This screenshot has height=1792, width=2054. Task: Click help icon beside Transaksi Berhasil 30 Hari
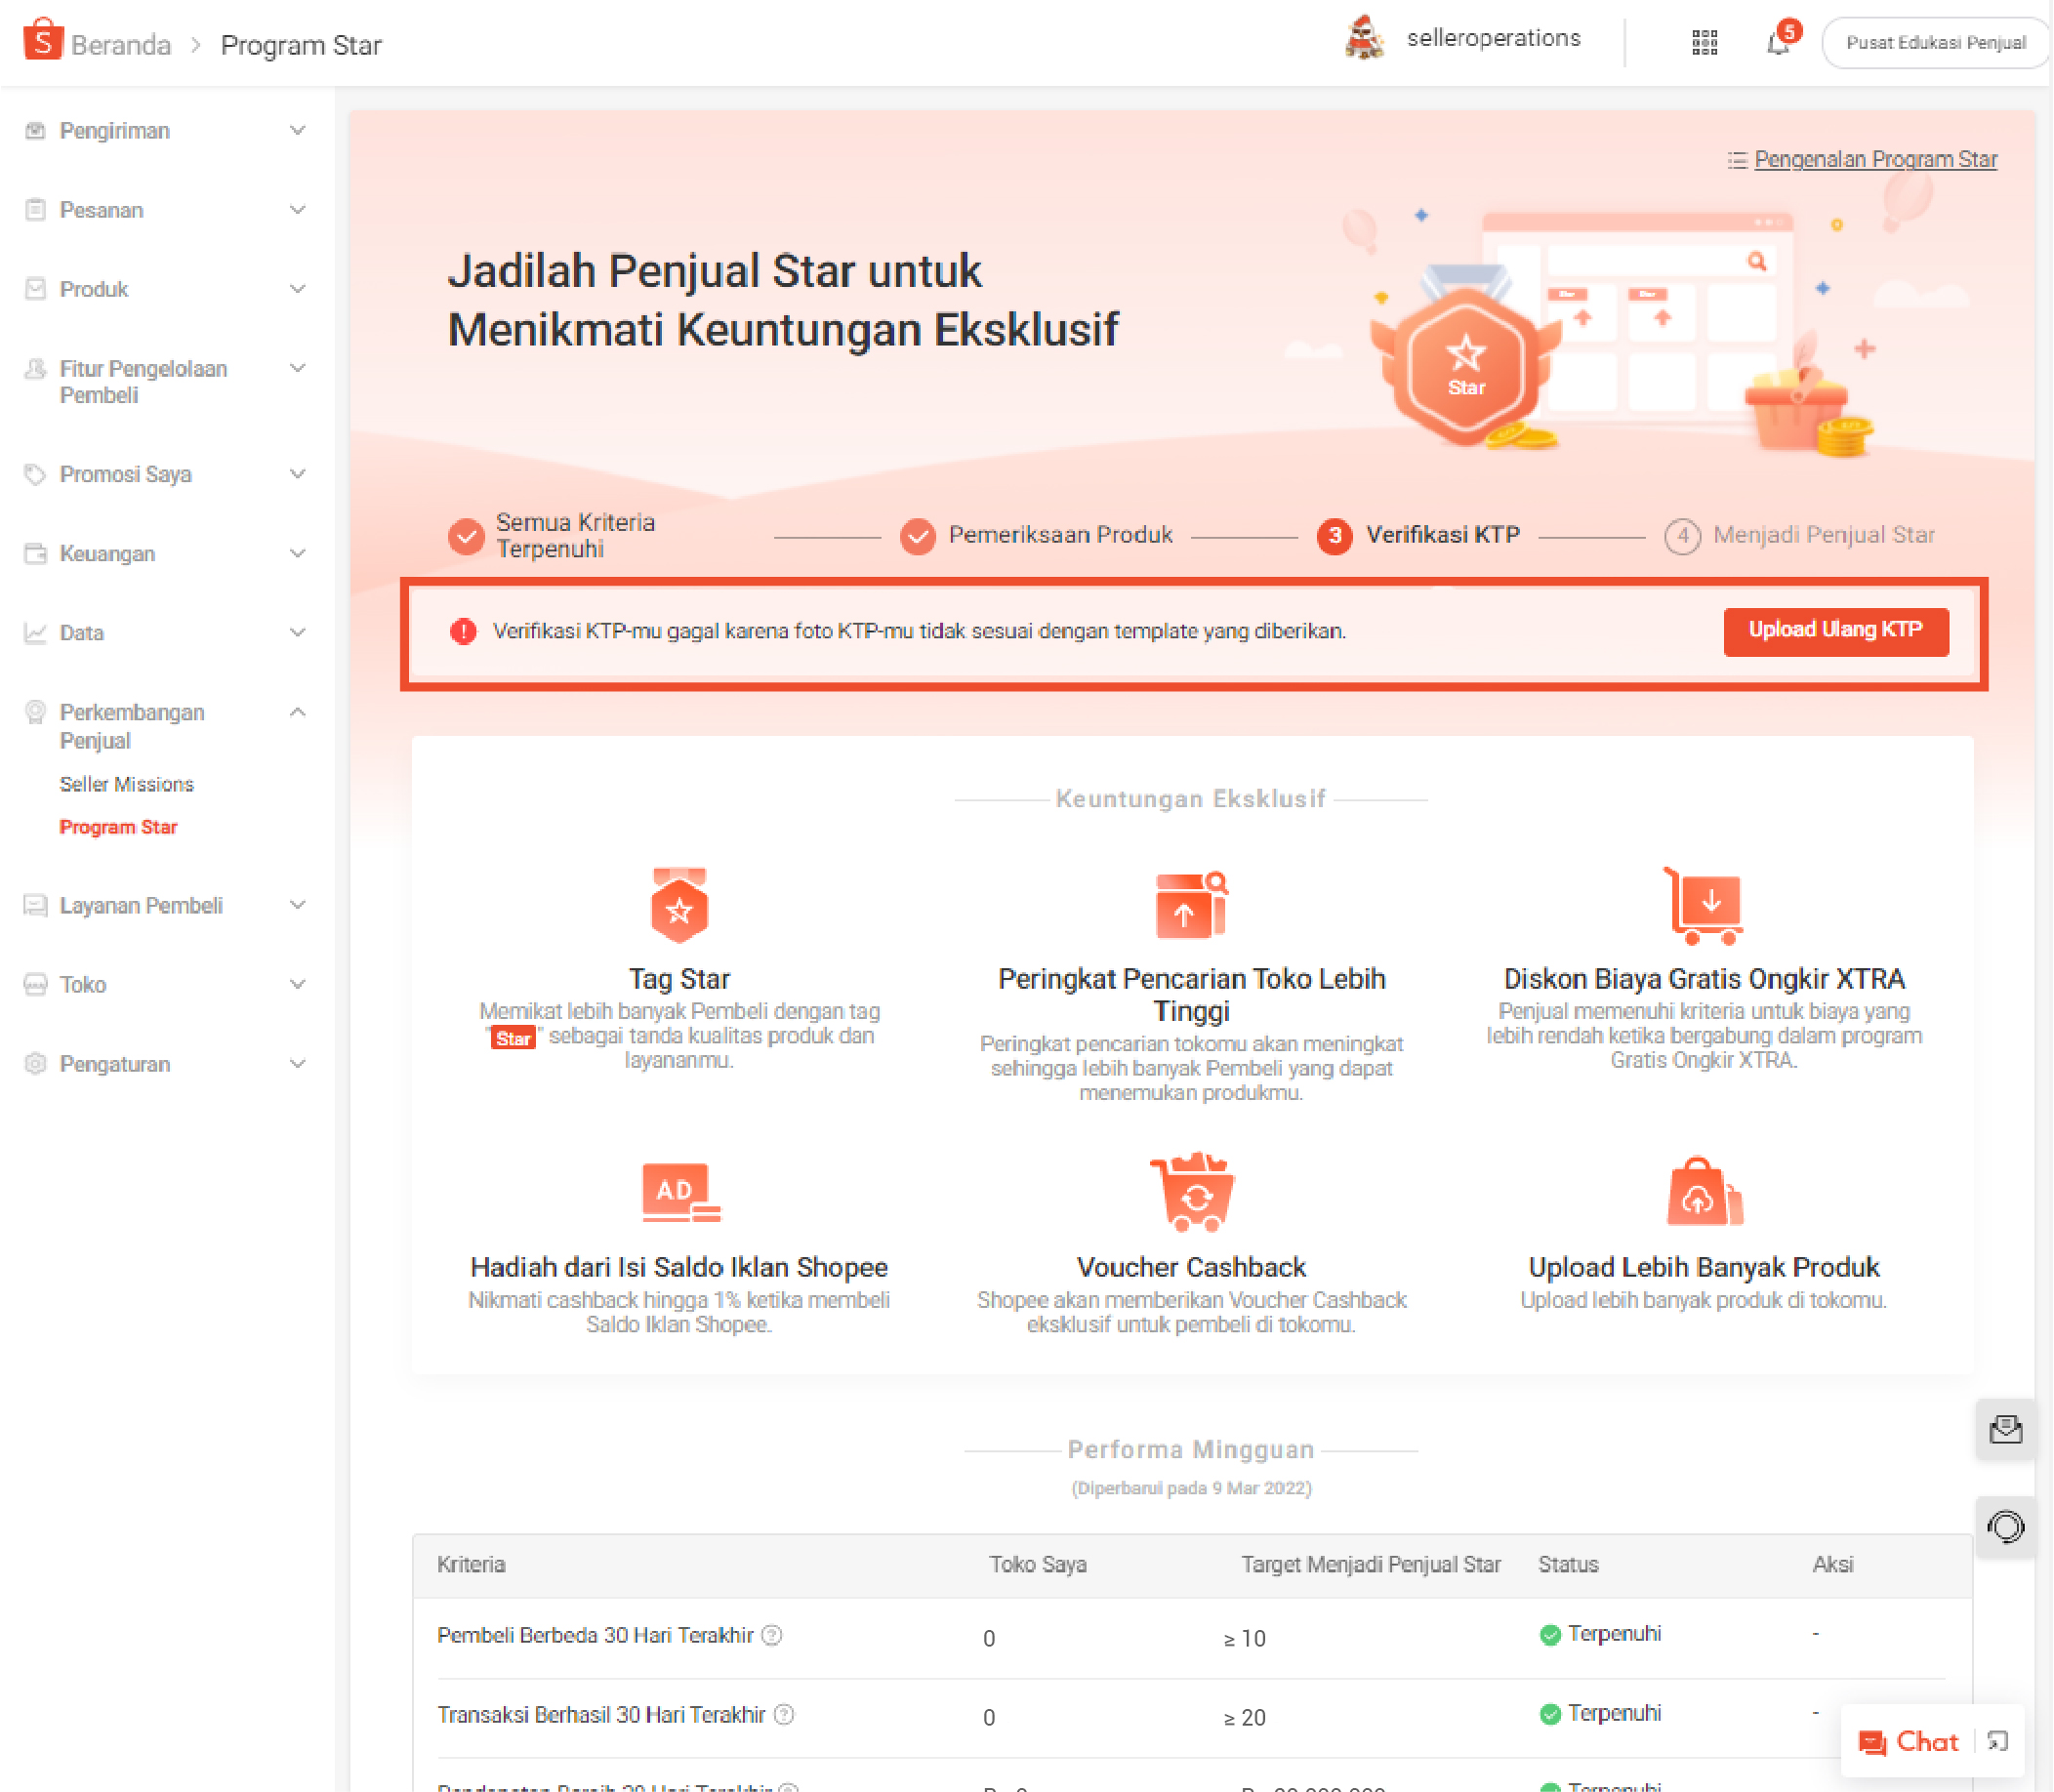pyautogui.click(x=784, y=1715)
